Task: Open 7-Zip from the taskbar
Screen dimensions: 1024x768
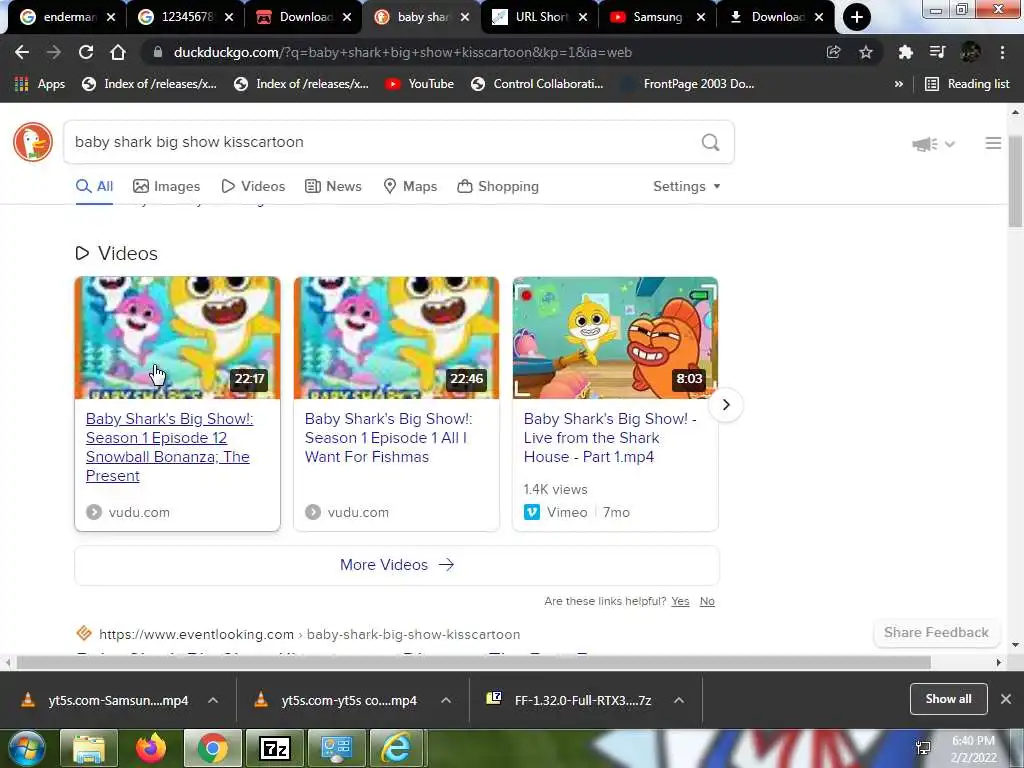Action: click(274, 748)
